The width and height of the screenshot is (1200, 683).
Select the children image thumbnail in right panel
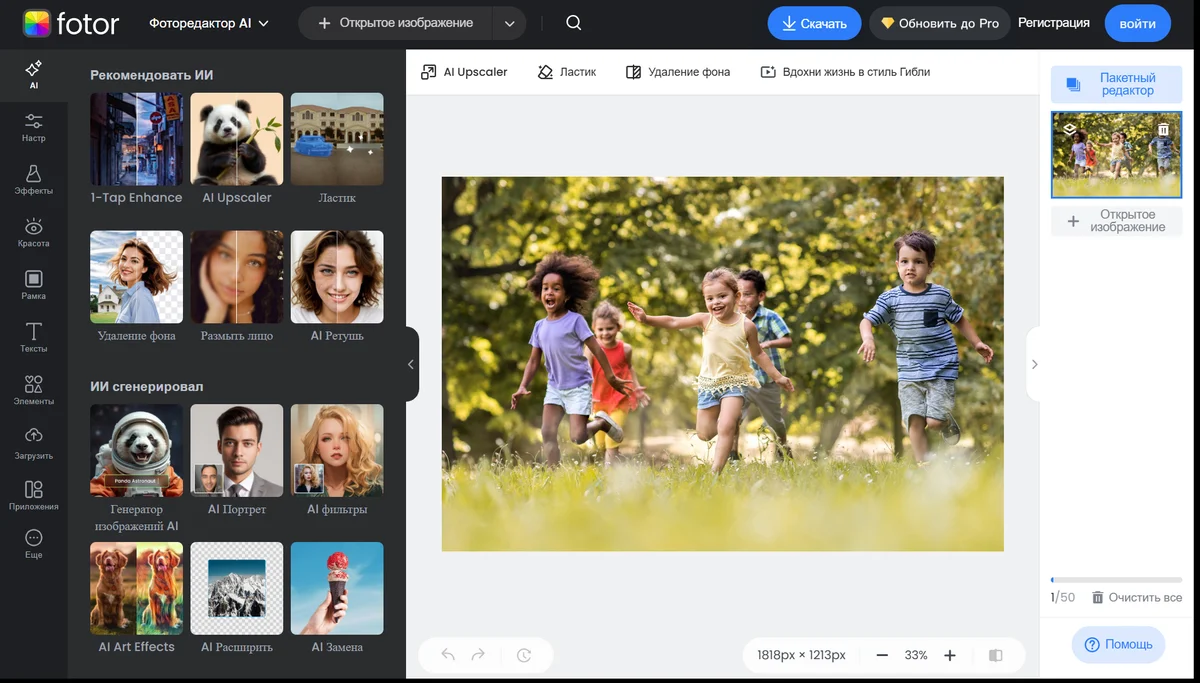(x=1116, y=155)
